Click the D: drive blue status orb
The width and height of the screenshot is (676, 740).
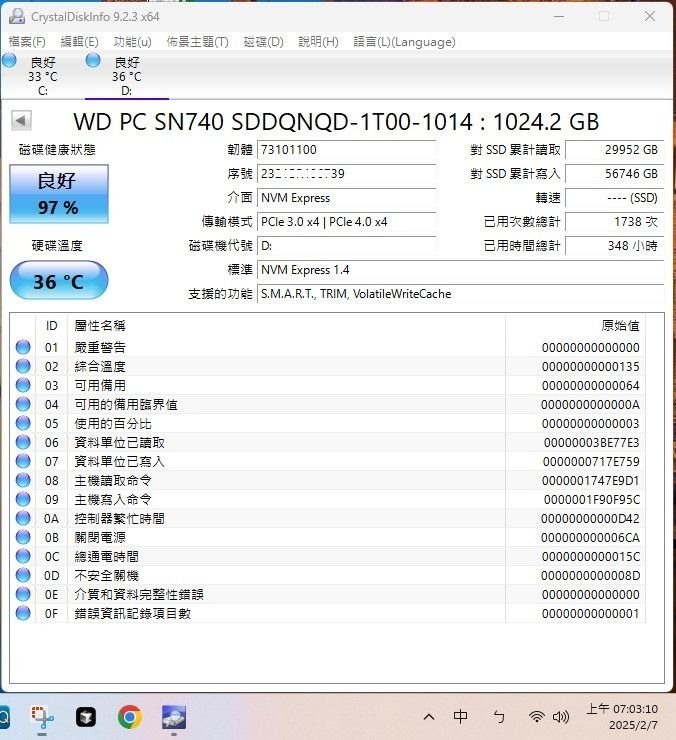point(93,60)
